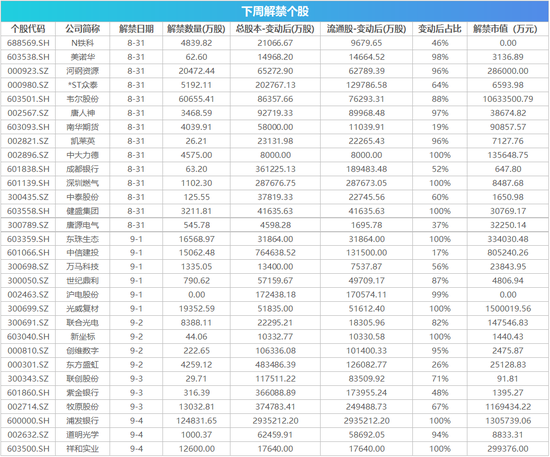The width and height of the screenshot is (550, 457).
Task: Select stock code 000923.SZ
Action: pyautogui.click(x=28, y=71)
